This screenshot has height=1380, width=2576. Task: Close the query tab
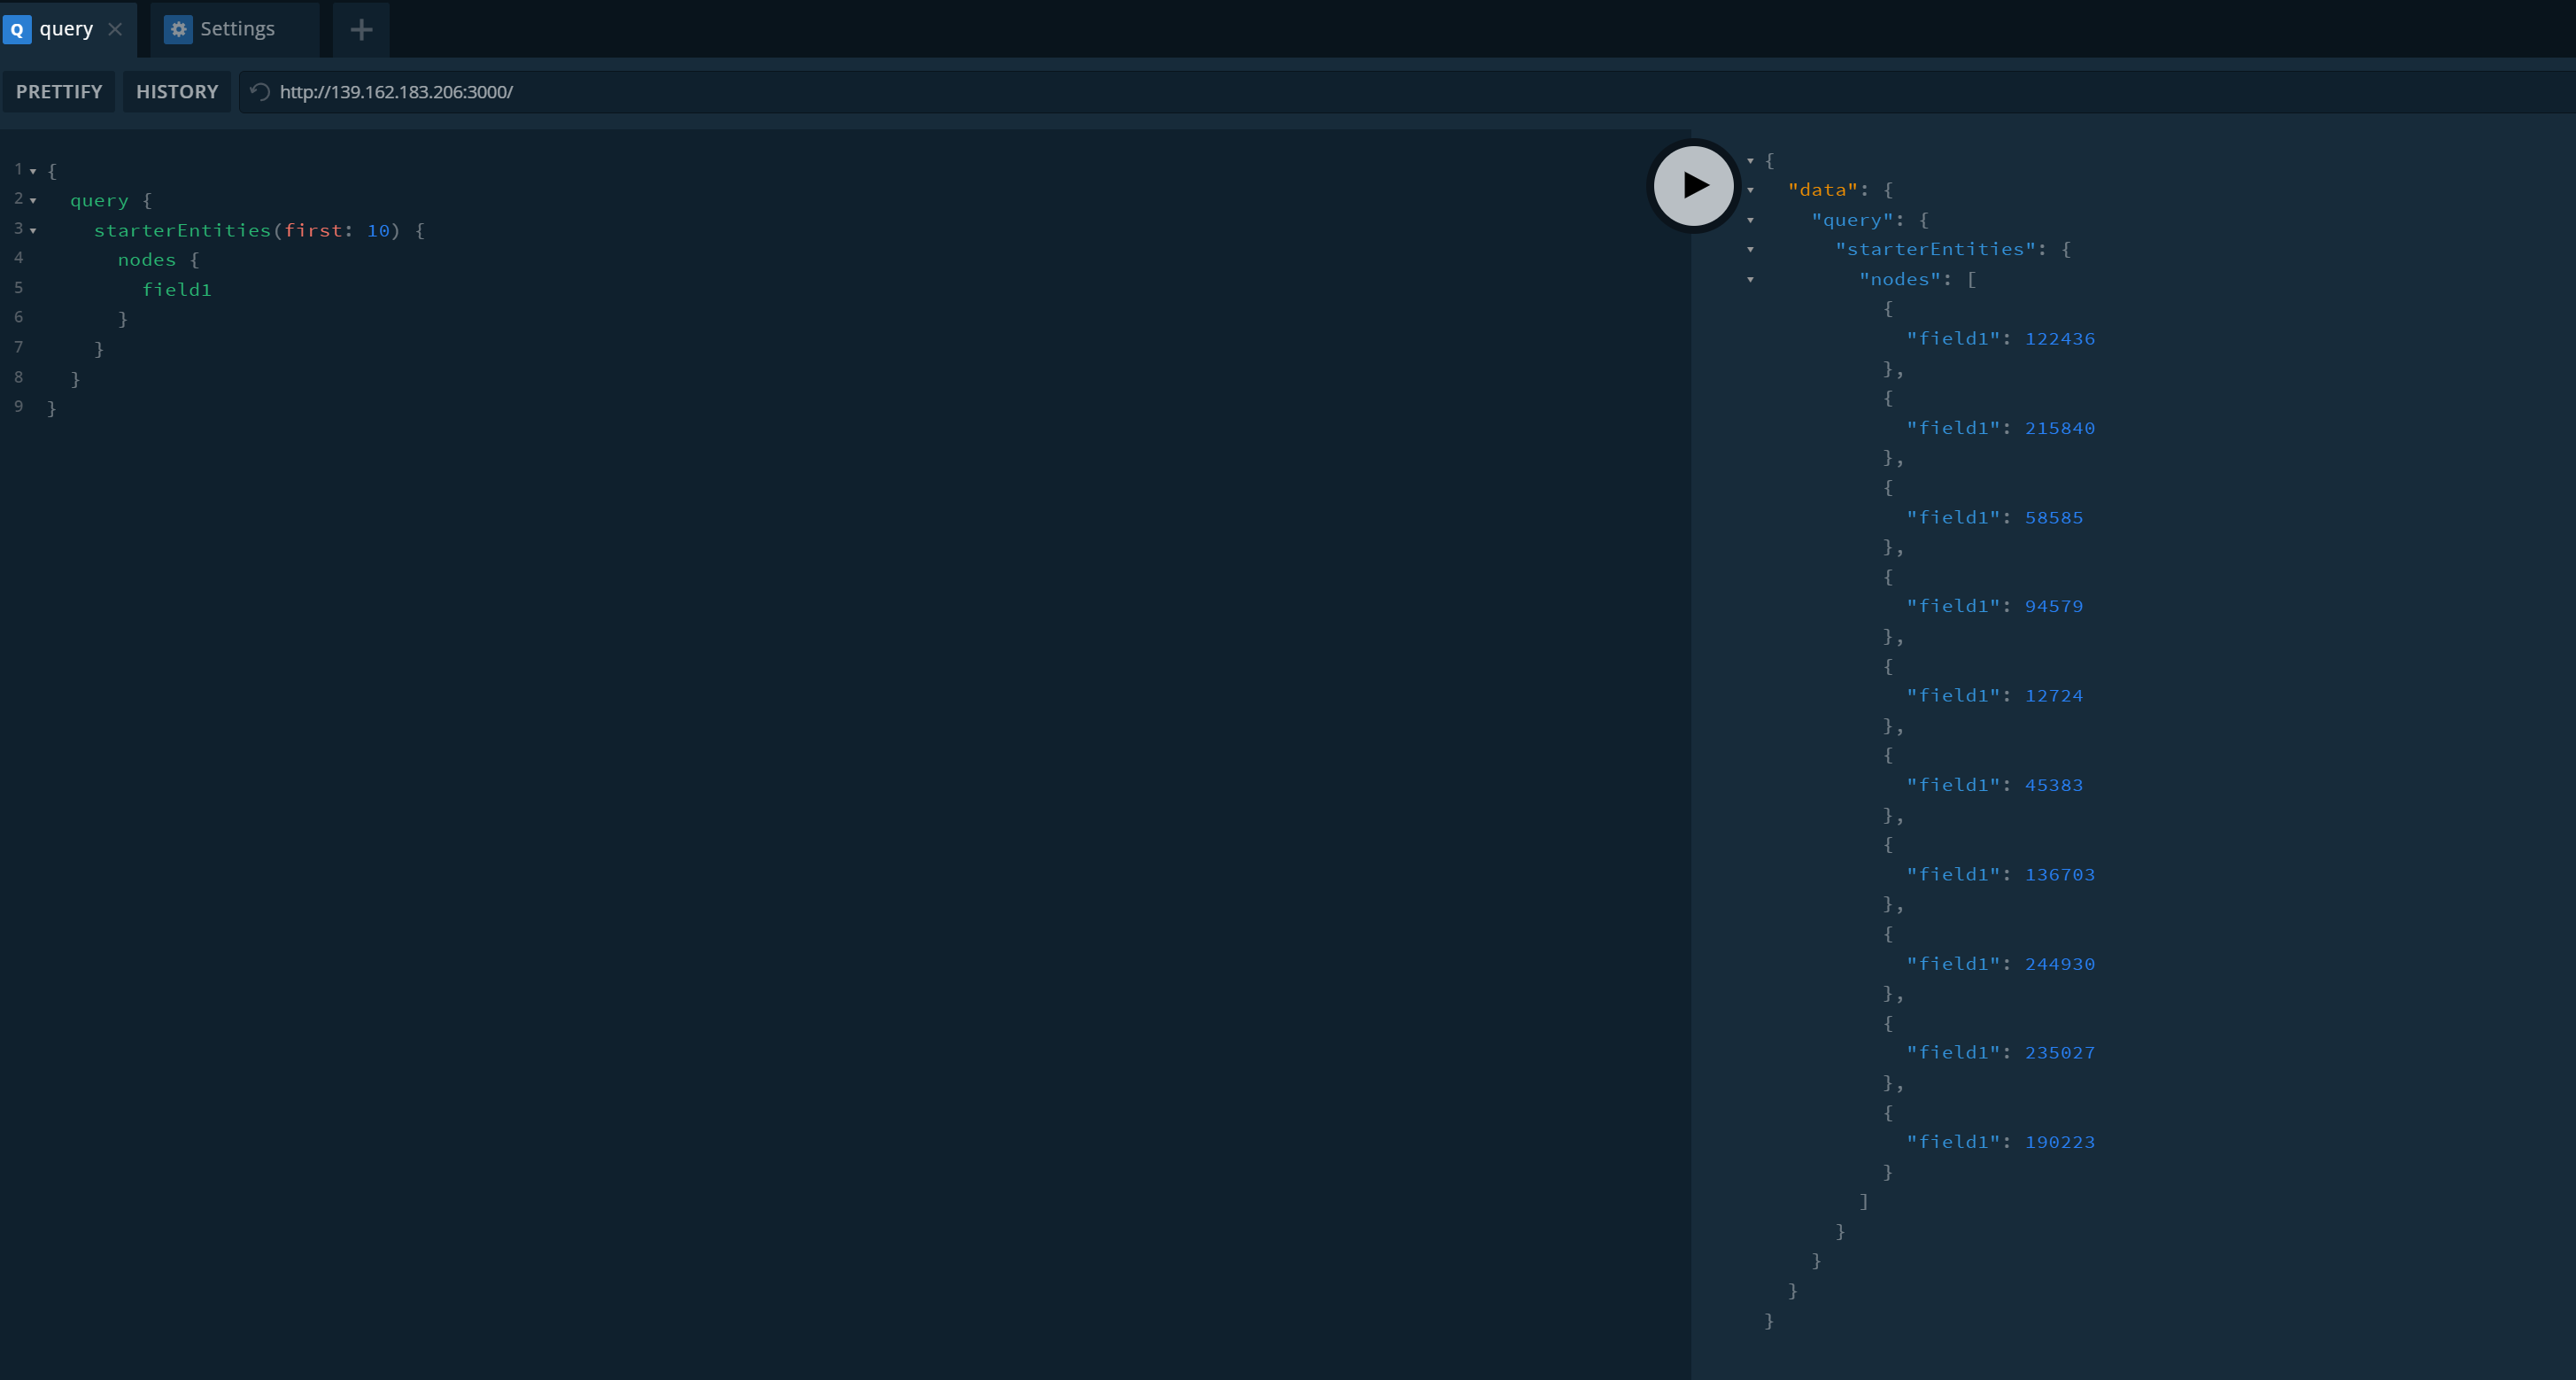[x=115, y=29]
